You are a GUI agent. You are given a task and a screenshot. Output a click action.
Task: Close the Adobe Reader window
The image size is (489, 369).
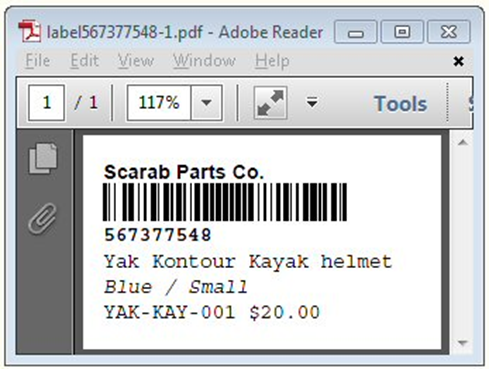[449, 32]
